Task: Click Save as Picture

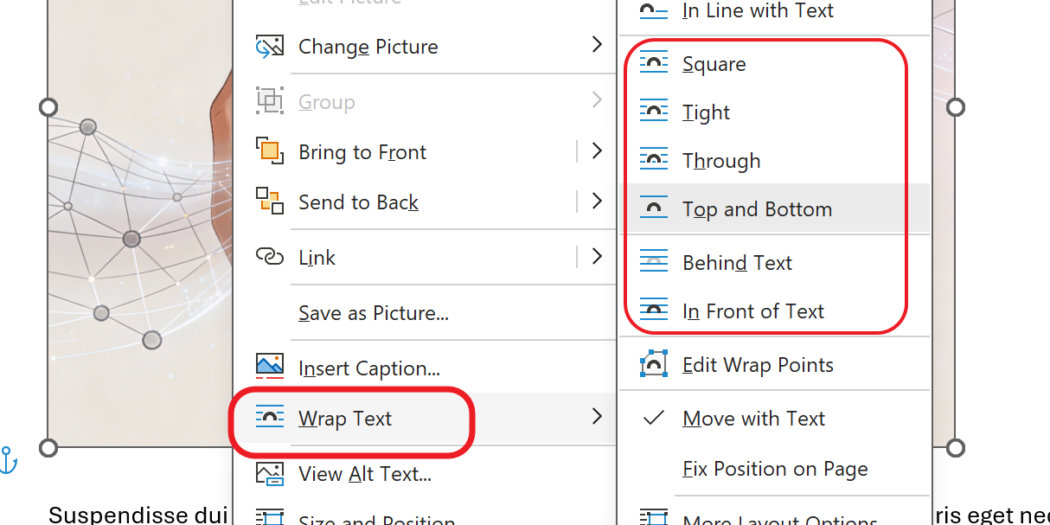Action: pyautogui.click(x=373, y=313)
